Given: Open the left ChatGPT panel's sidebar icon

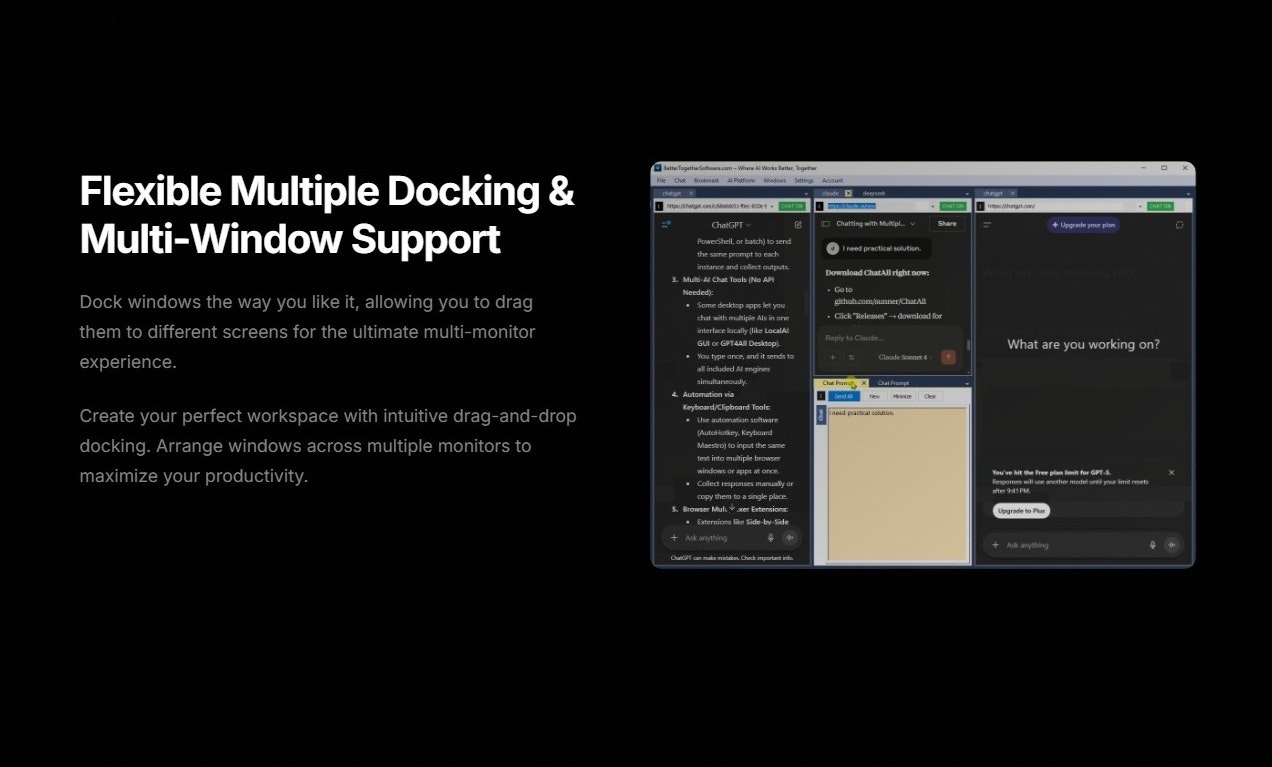Looking at the screenshot, I should coord(667,224).
